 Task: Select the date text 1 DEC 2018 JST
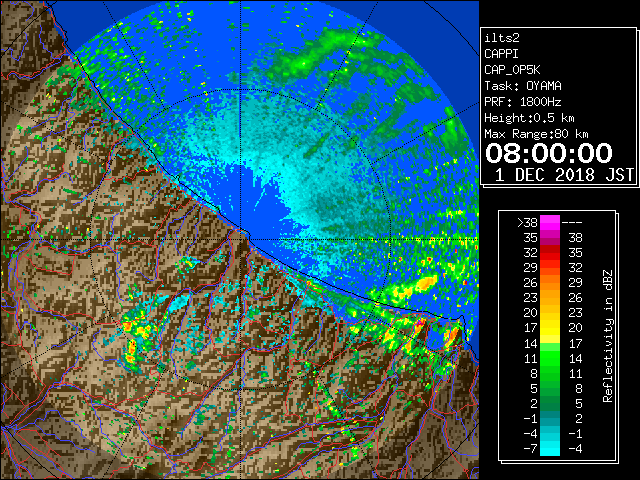(x=564, y=175)
